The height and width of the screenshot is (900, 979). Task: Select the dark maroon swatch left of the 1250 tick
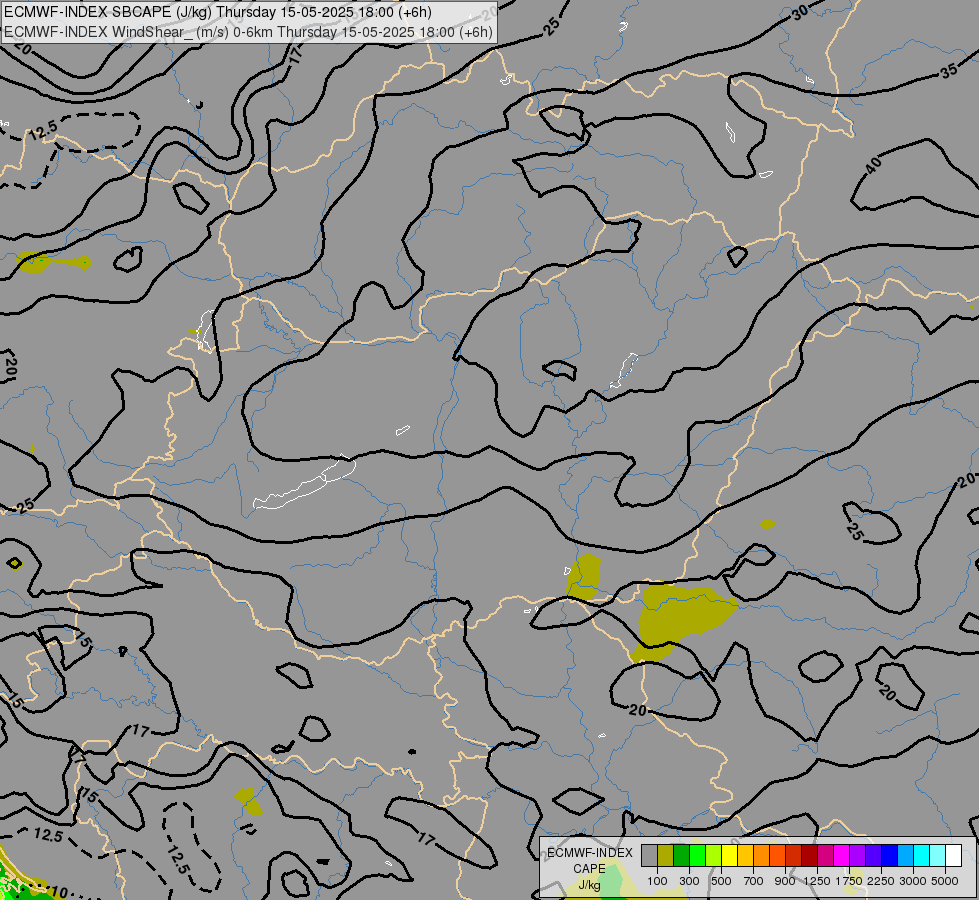point(809,855)
